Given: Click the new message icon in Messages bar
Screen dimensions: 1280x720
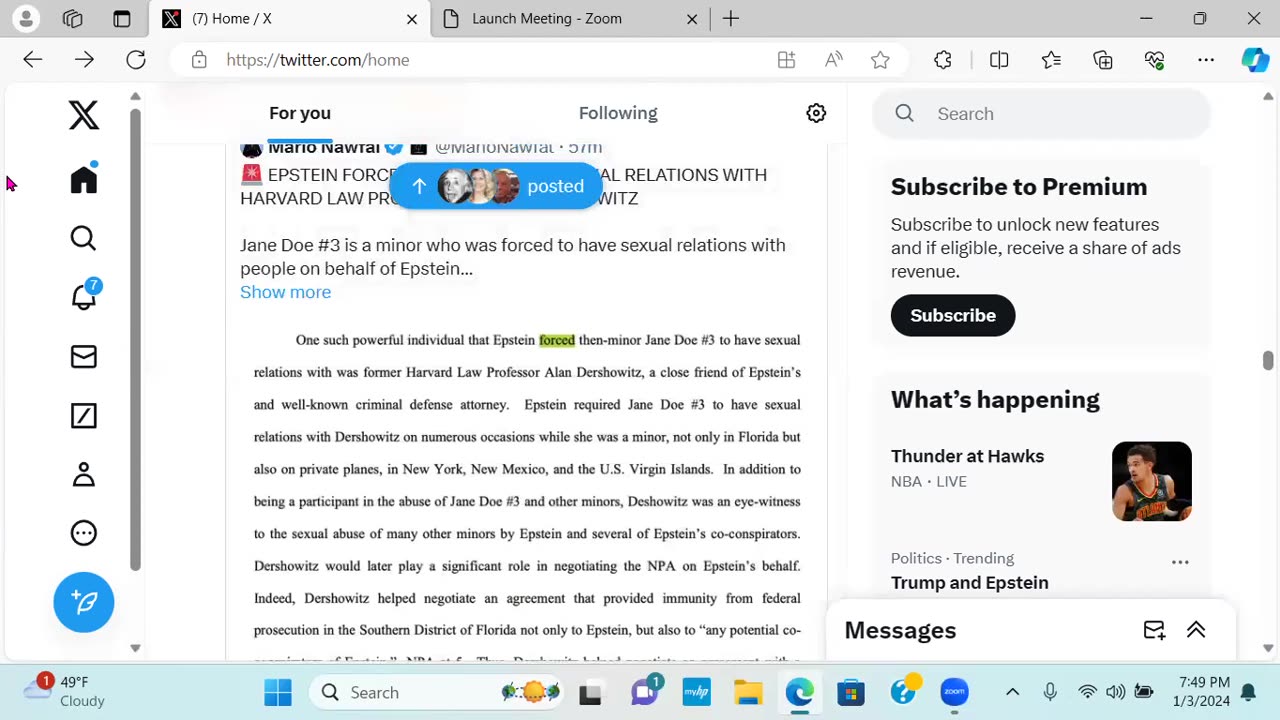Looking at the screenshot, I should pos(1154,630).
